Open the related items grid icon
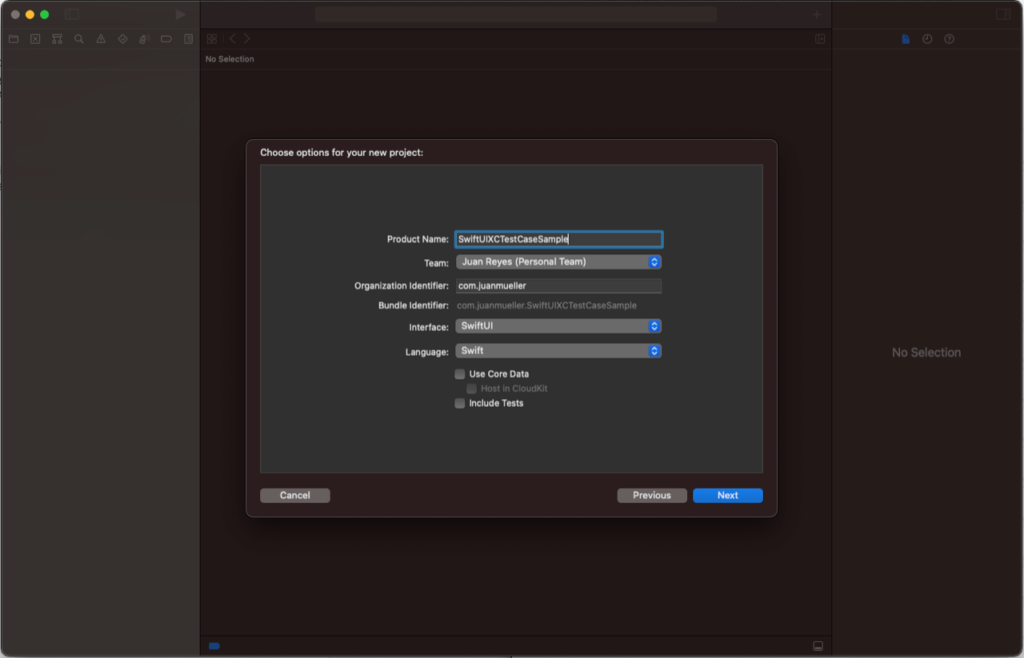 [212, 39]
